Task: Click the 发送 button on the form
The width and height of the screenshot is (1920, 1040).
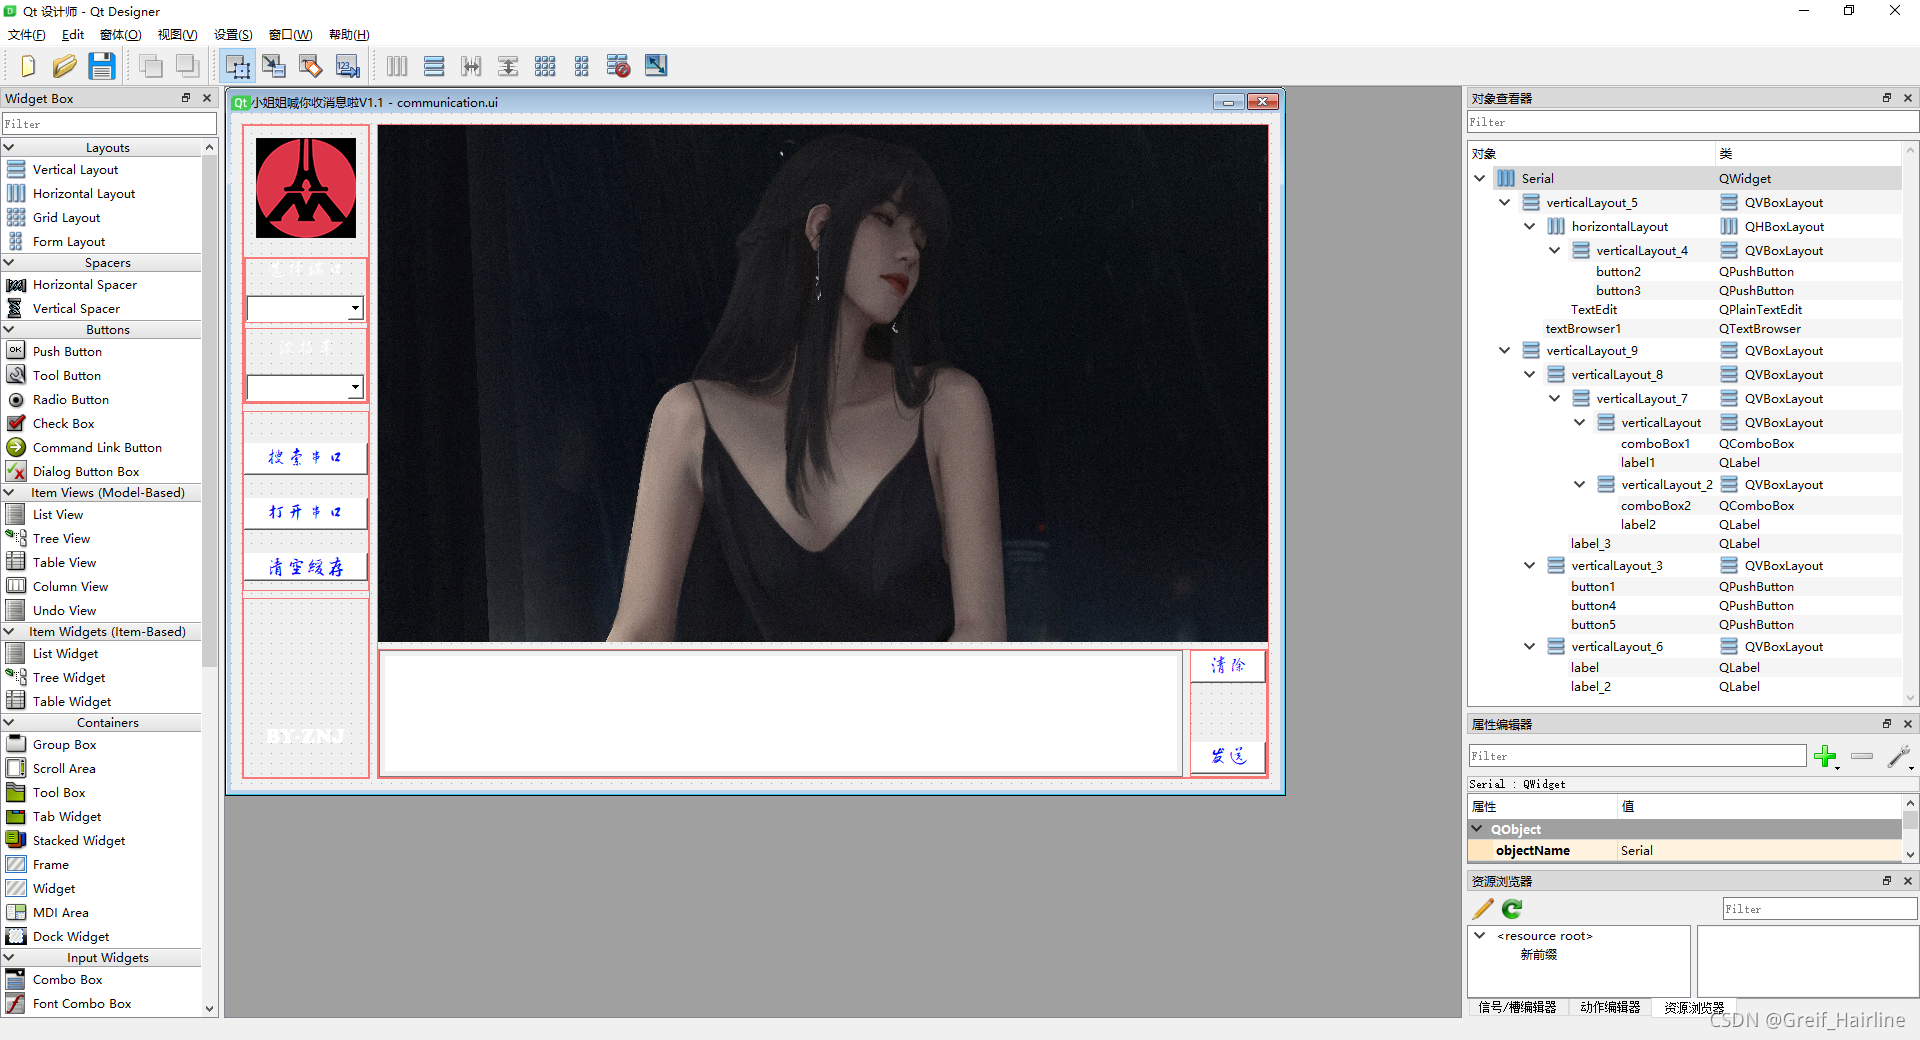Action: coord(1228,757)
